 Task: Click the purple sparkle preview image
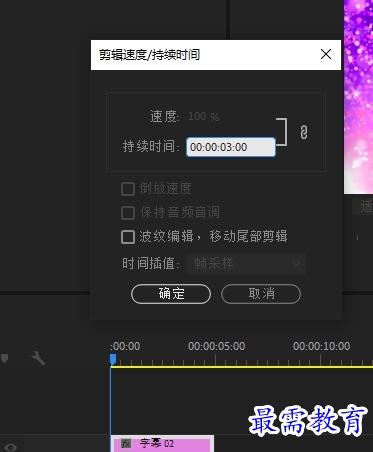pyautogui.click(x=358, y=97)
